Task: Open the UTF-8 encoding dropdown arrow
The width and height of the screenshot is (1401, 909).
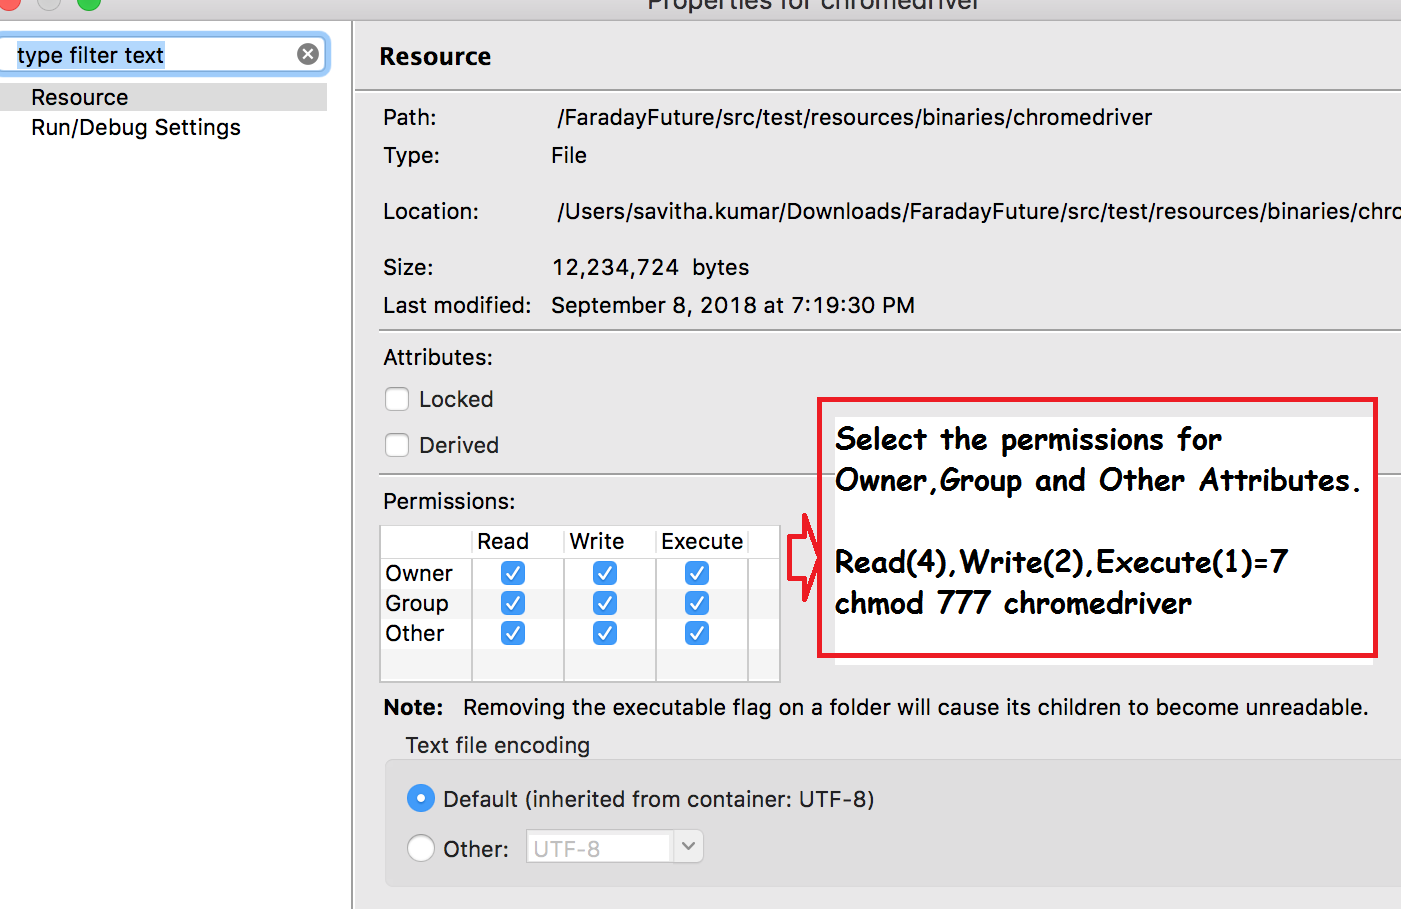Action: point(688,847)
